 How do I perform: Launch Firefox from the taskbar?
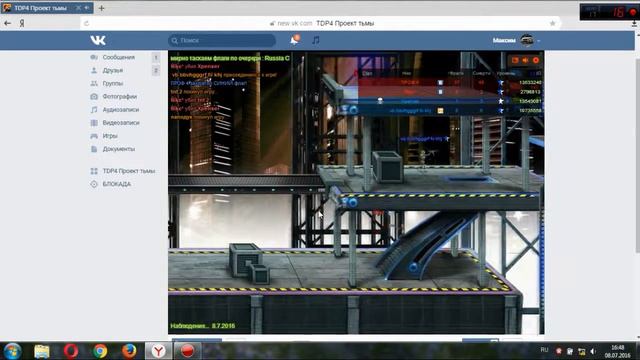129,351
